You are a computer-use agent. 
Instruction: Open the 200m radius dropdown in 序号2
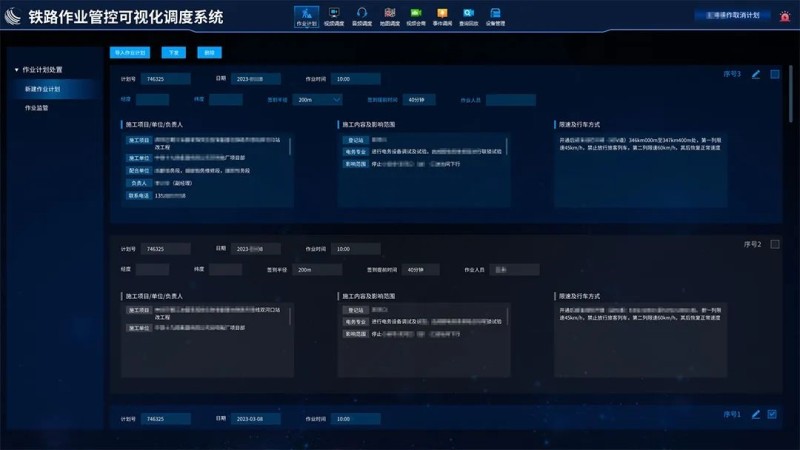pos(319,270)
